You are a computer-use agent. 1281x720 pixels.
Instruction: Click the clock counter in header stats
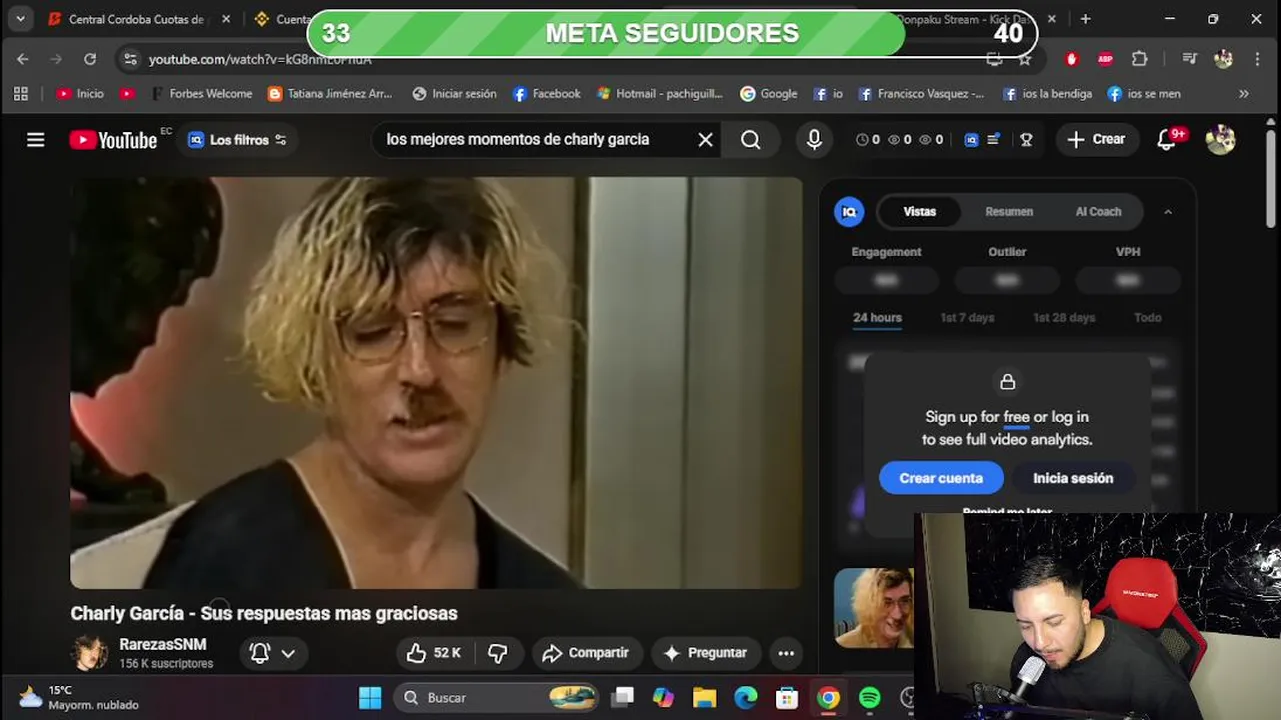pyautogui.click(x=868, y=140)
